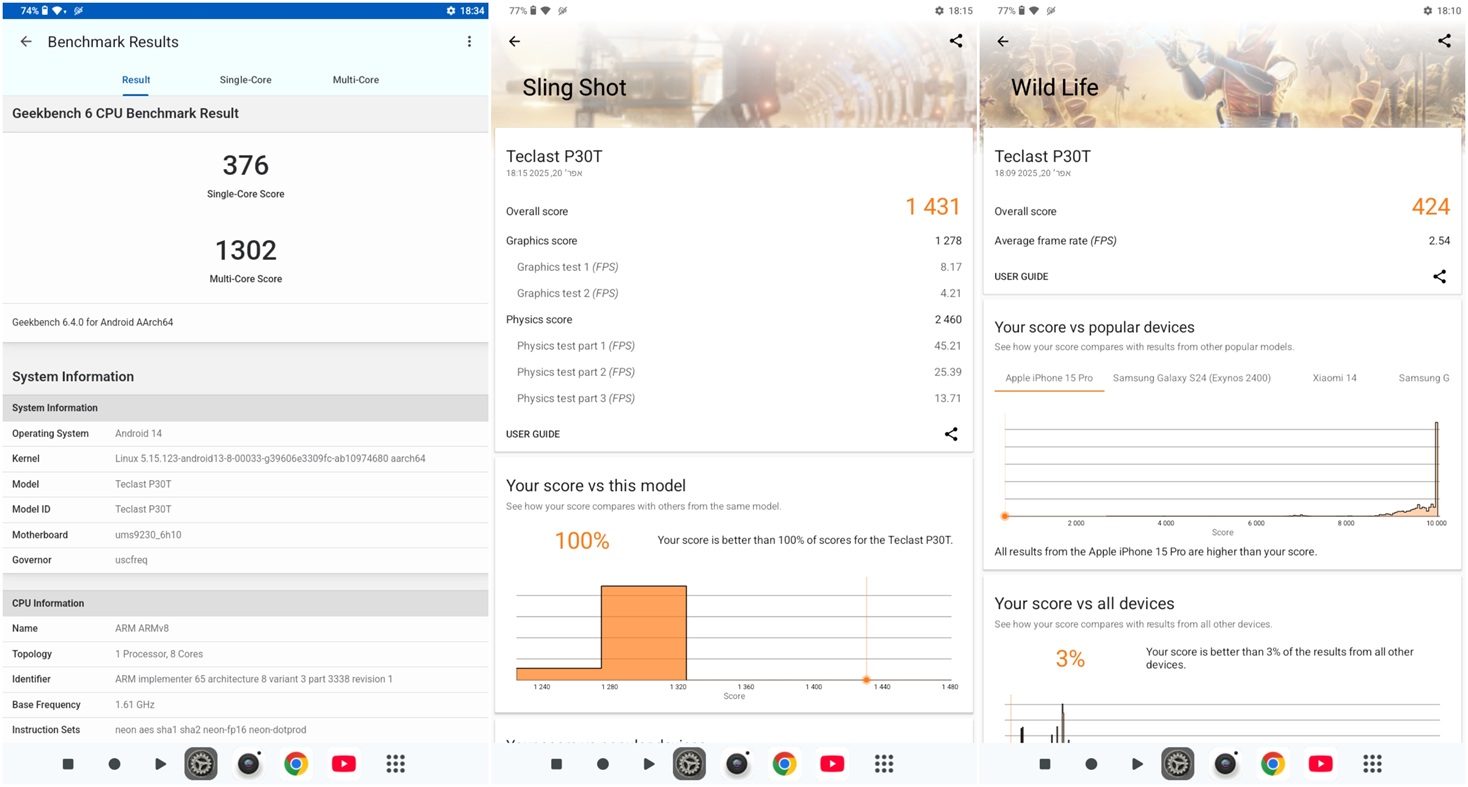Tap the share icon in Sling Shot header
Viewport: 1468px width, 787px height.
click(956, 41)
